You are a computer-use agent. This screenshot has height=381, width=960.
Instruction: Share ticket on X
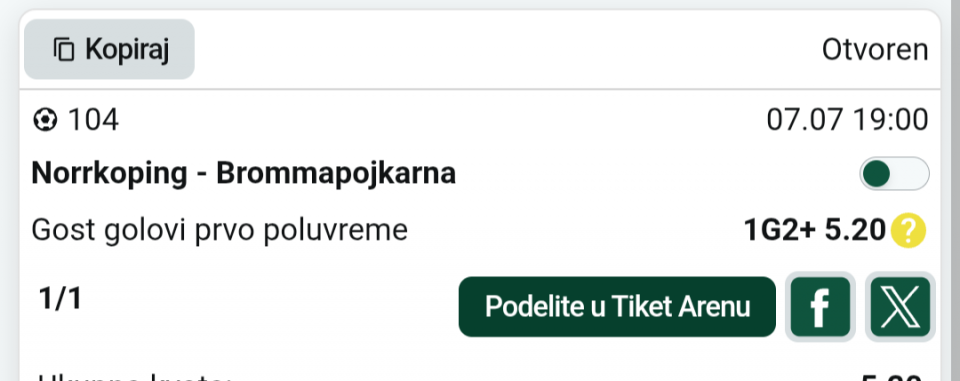point(900,307)
